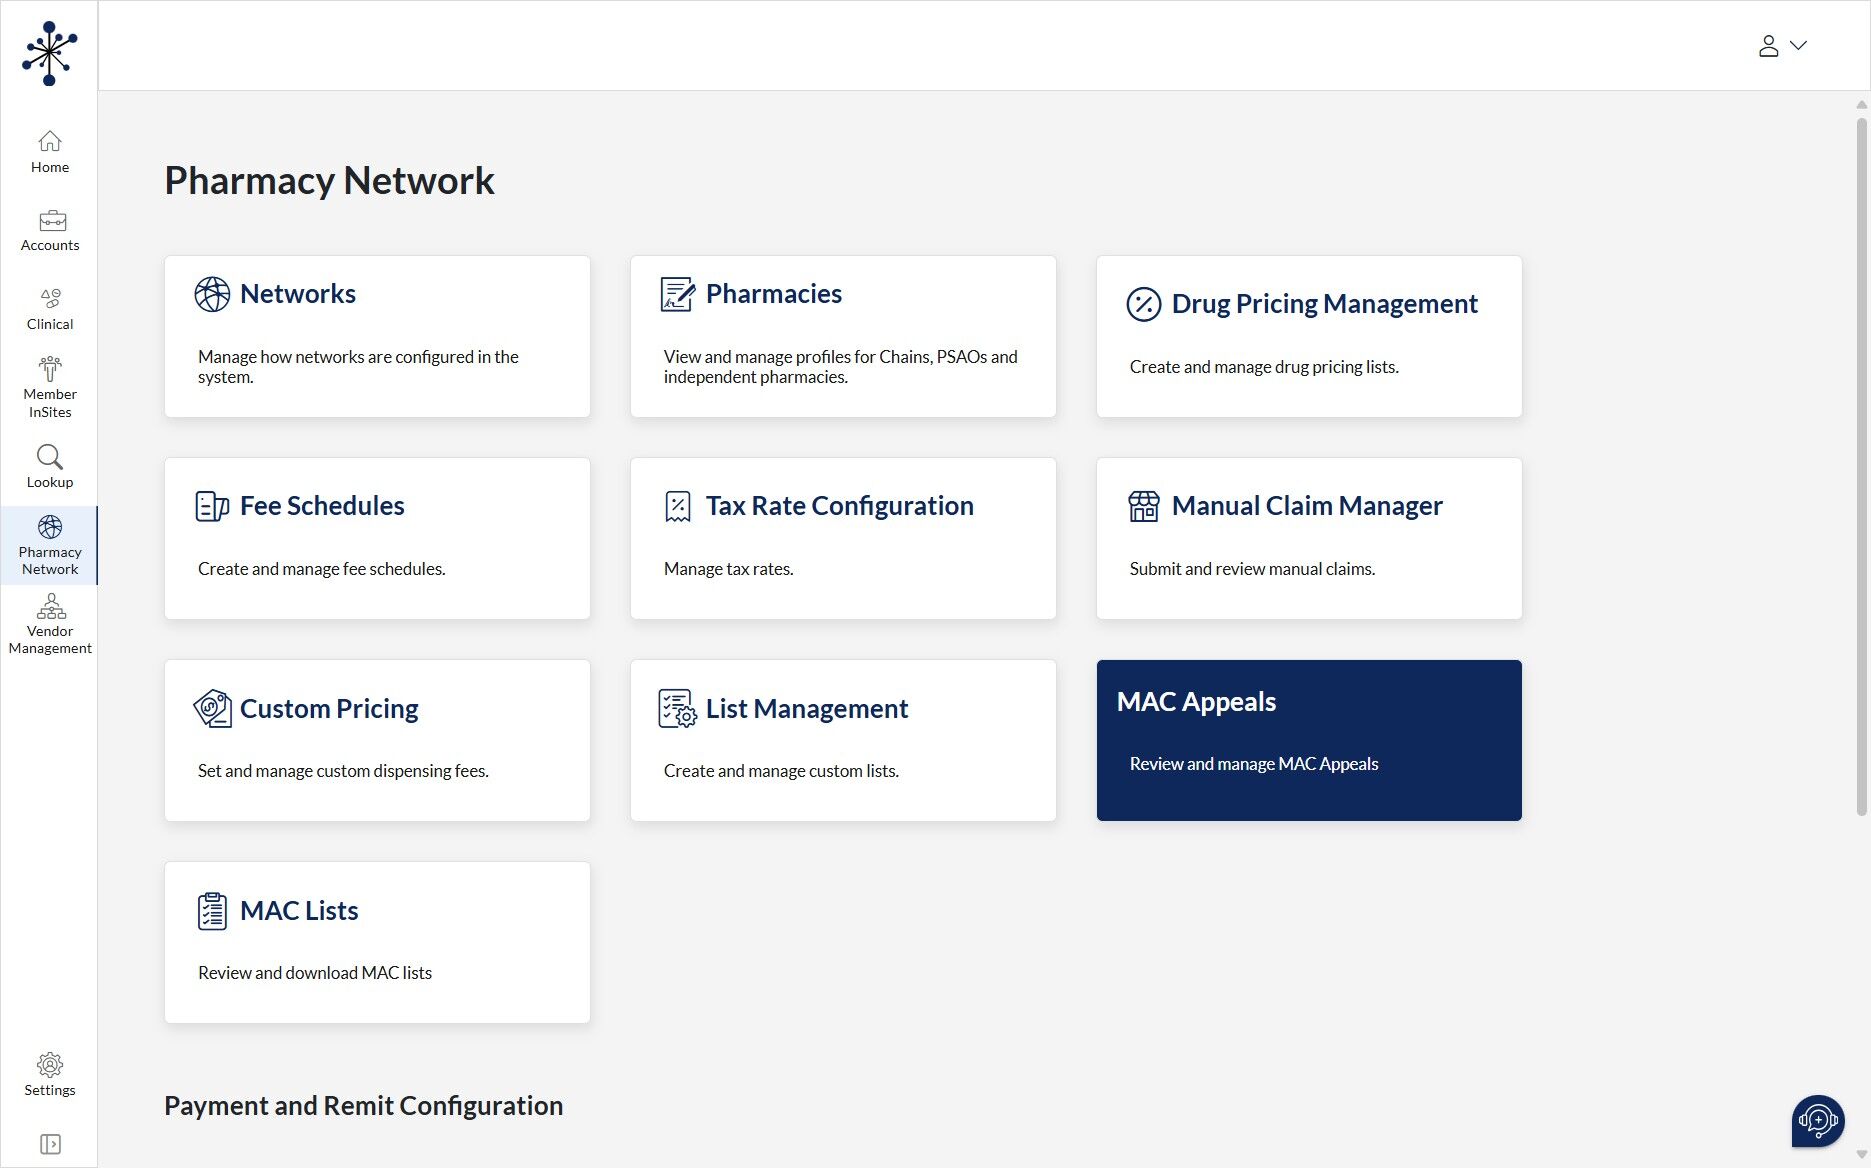Open the support chat headset icon

click(x=1817, y=1120)
